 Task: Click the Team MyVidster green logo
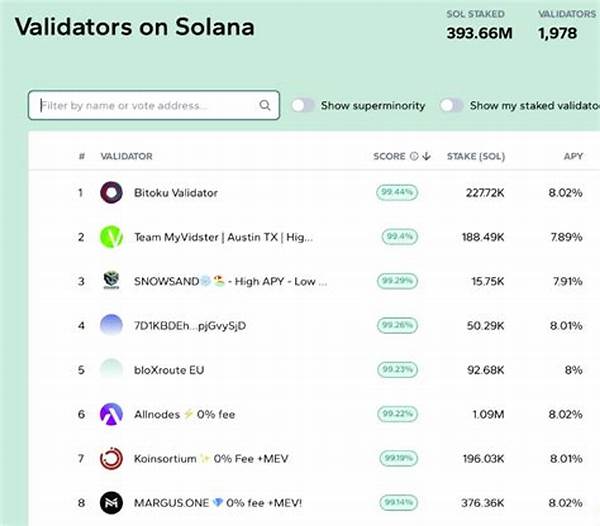coord(111,237)
